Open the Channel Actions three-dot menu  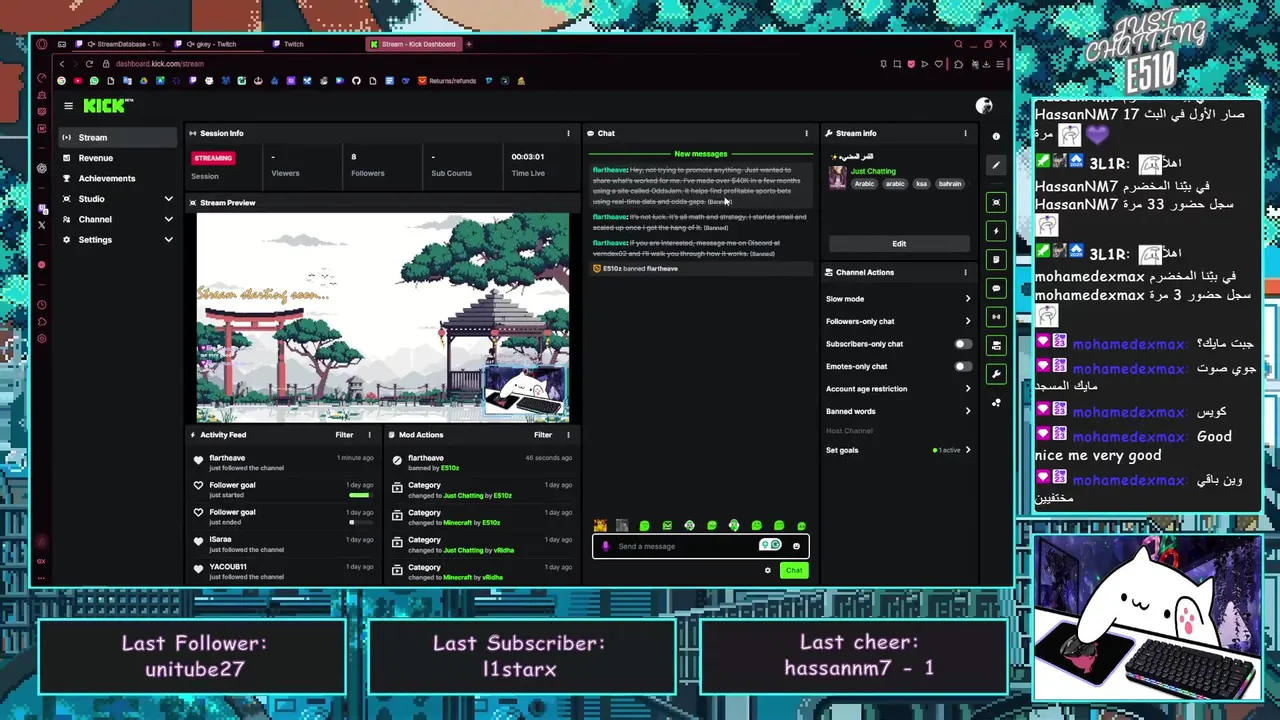point(965,272)
